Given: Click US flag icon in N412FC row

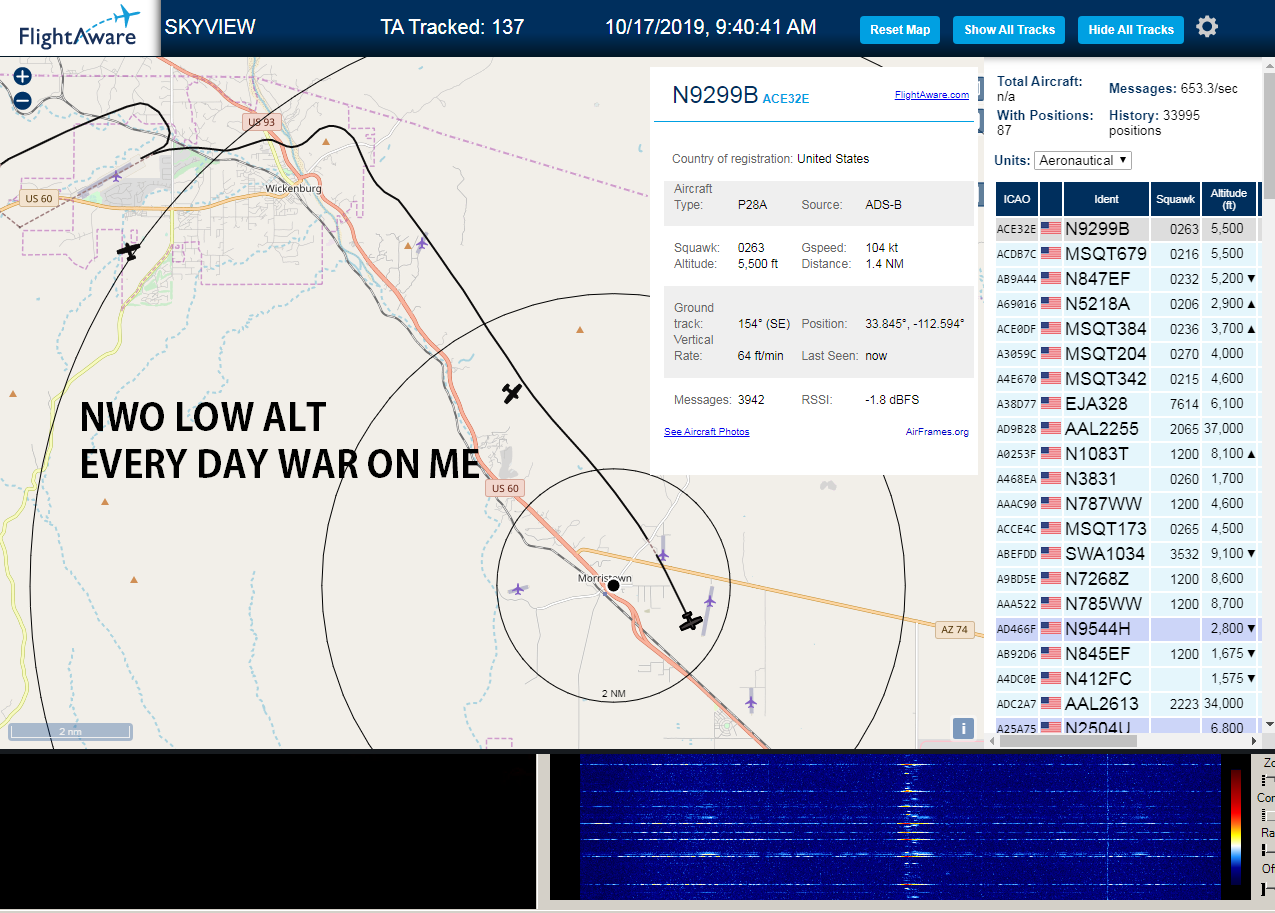Looking at the screenshot, I should point(1051,678).
